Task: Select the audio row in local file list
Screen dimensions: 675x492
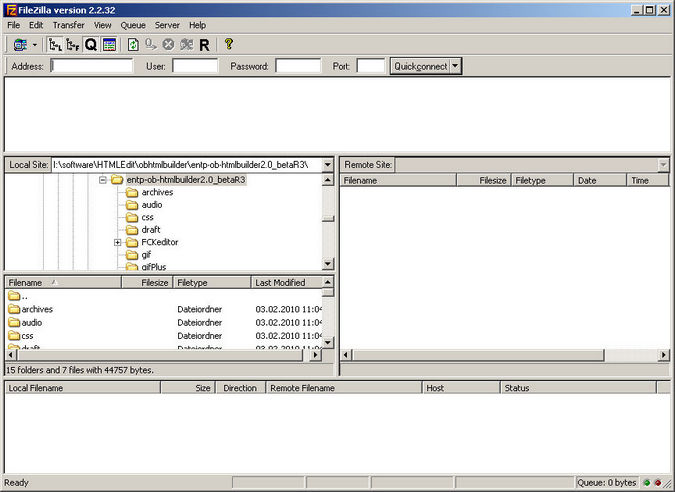Action: [x=164, y=322]
